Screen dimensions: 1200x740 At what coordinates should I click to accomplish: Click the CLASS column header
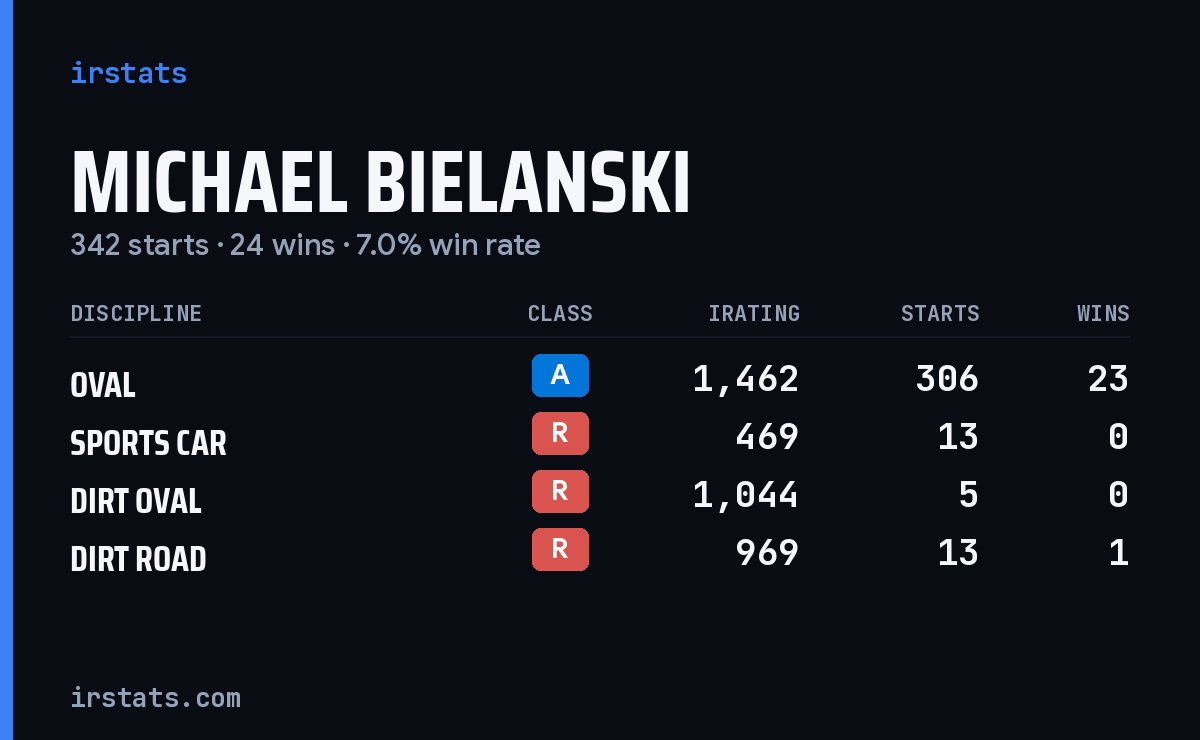(560, 314)
